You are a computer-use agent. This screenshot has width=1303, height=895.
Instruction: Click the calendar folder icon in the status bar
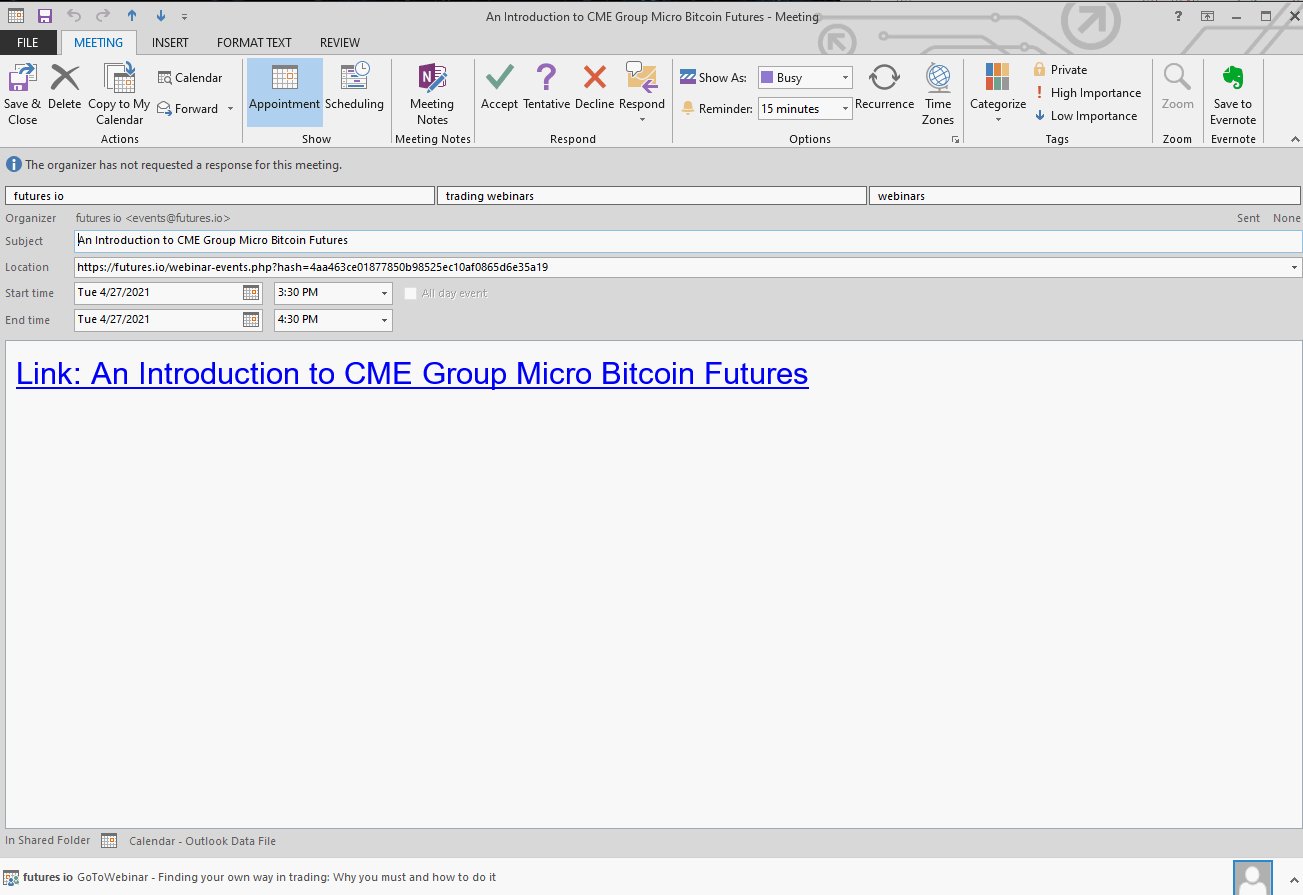(x=109, y=841)
